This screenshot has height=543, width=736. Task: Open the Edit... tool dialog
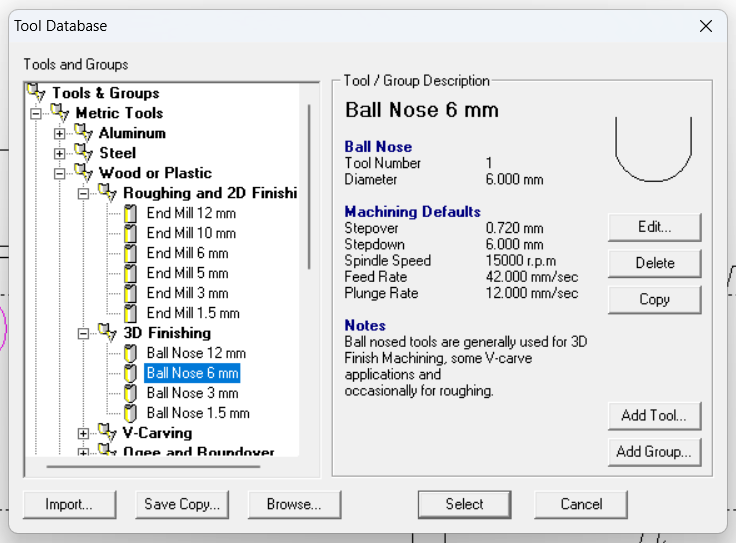(x=654, y=227)
